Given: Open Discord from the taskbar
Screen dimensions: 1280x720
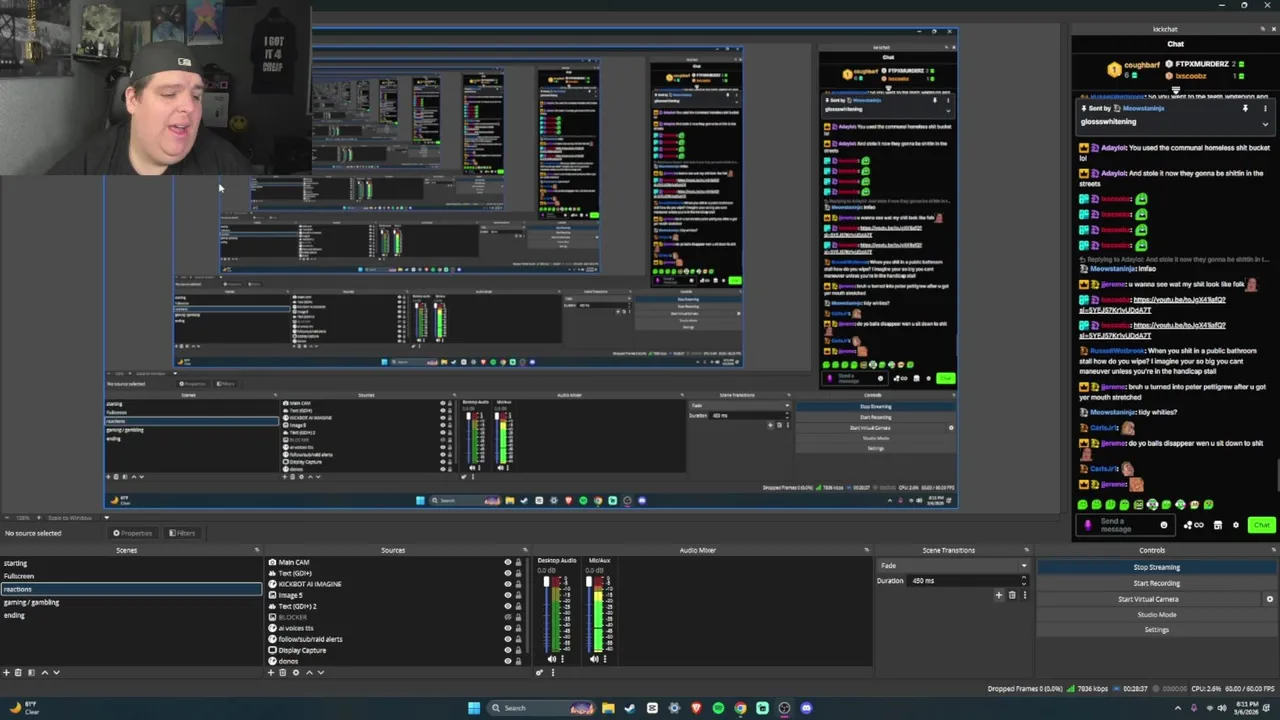Looking at the screenshot, I should coord(806,708).
